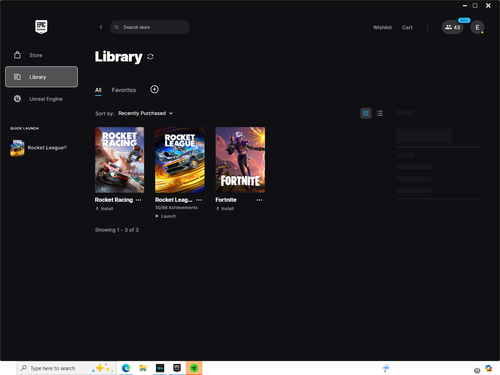This screenshot has height=375, width=500.
Task: Add a new collection with plus icon
Action: (x=154, y=89)
